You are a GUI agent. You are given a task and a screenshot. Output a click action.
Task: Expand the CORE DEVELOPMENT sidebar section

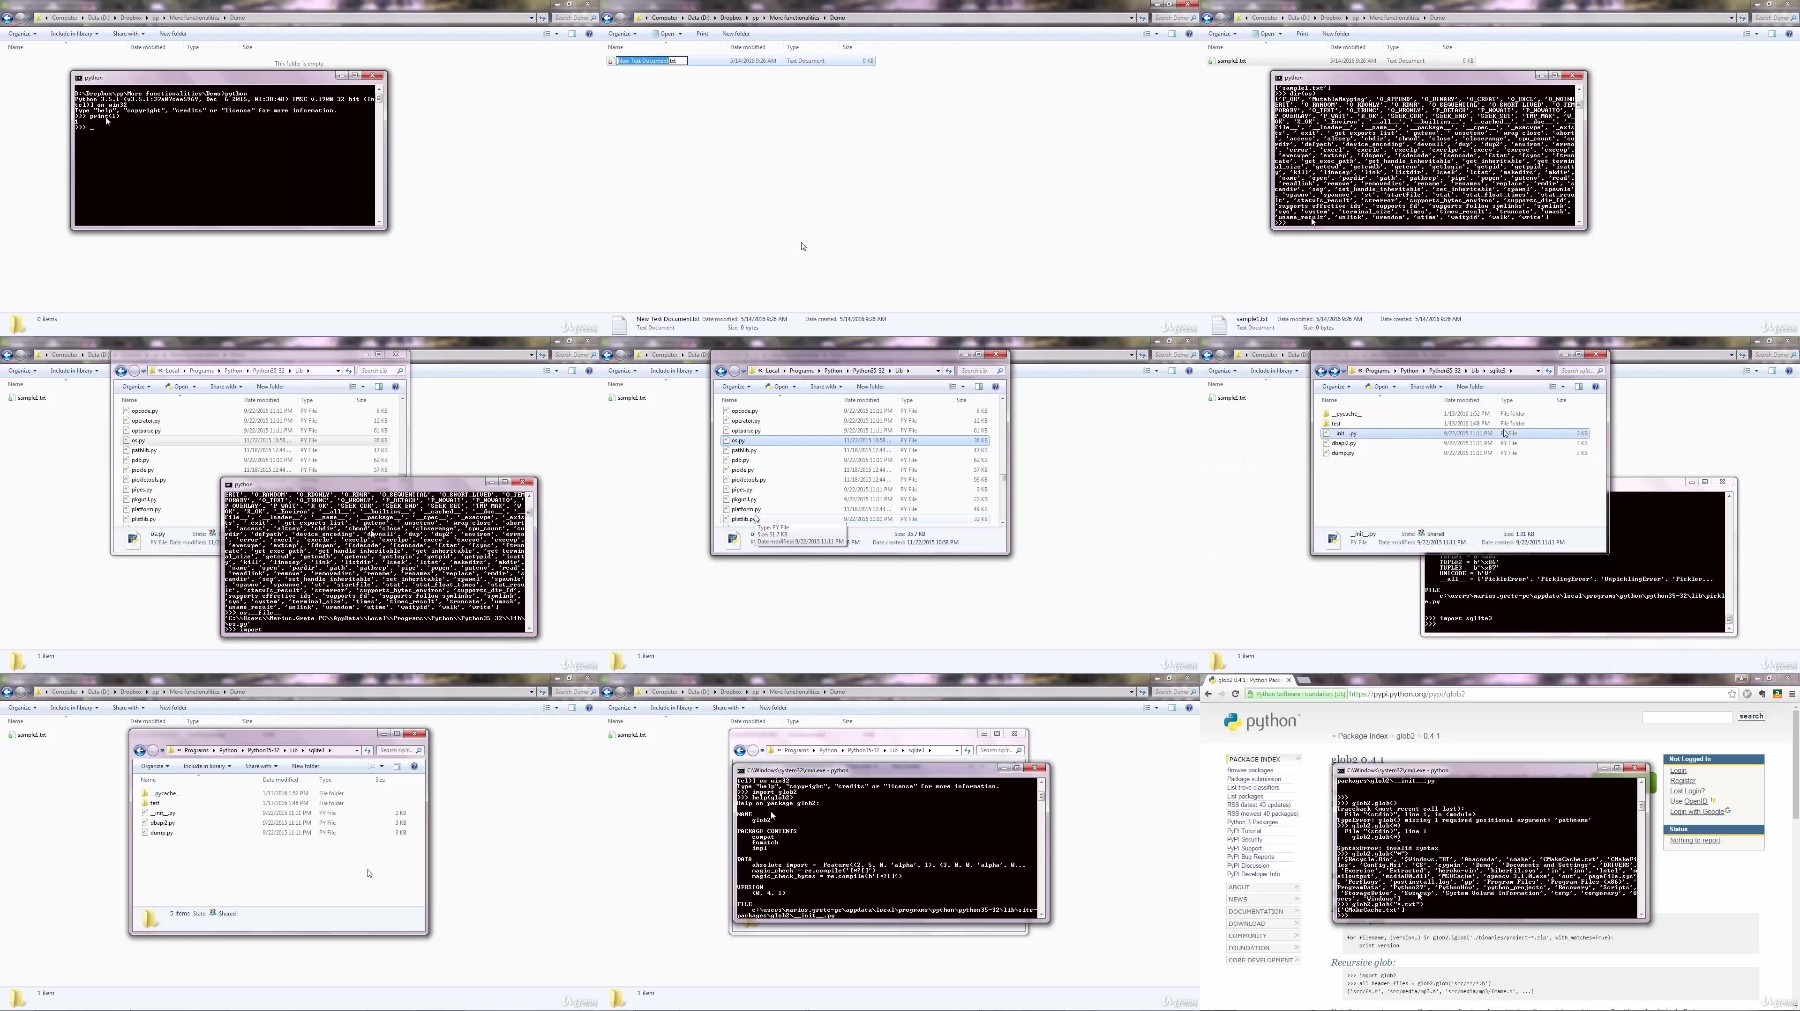1263,959
